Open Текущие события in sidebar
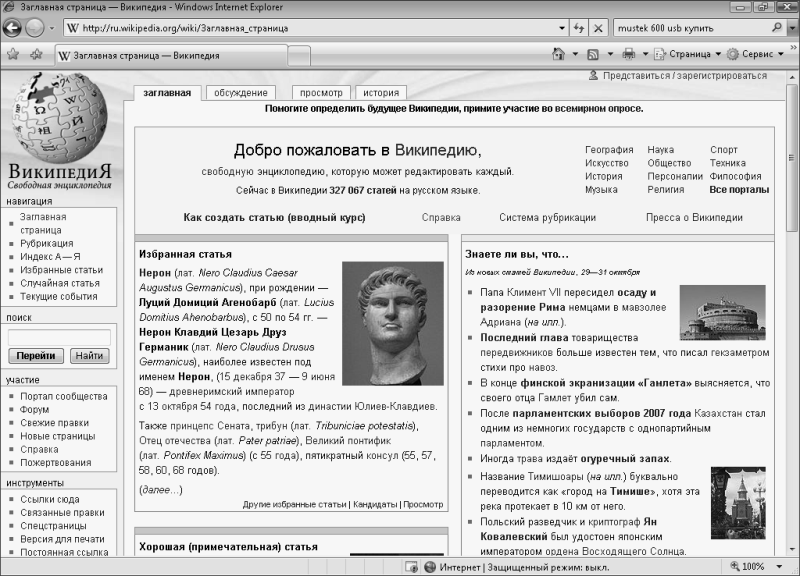Screen dimensions: 800x576 (59, 296)
